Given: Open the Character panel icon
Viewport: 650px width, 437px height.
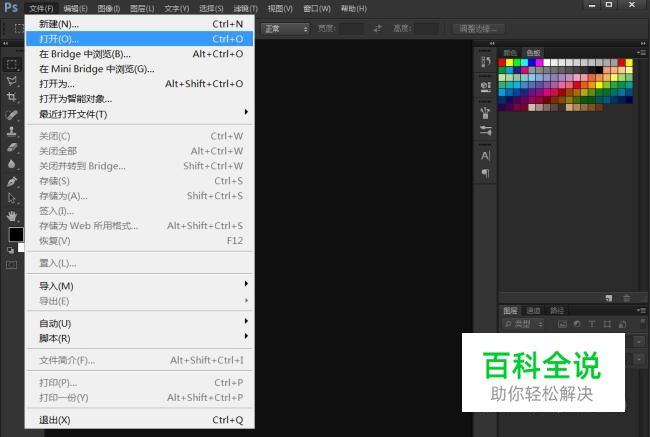Looking at the screenshot, I should [485, 156].
